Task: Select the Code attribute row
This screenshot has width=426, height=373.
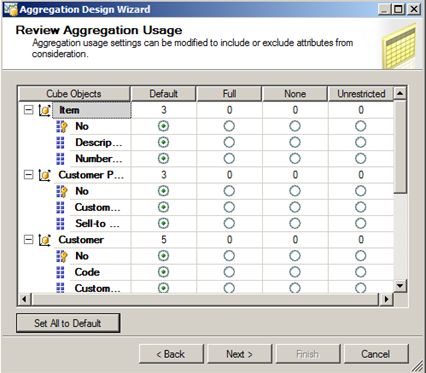Action: [x=87, y=272]
